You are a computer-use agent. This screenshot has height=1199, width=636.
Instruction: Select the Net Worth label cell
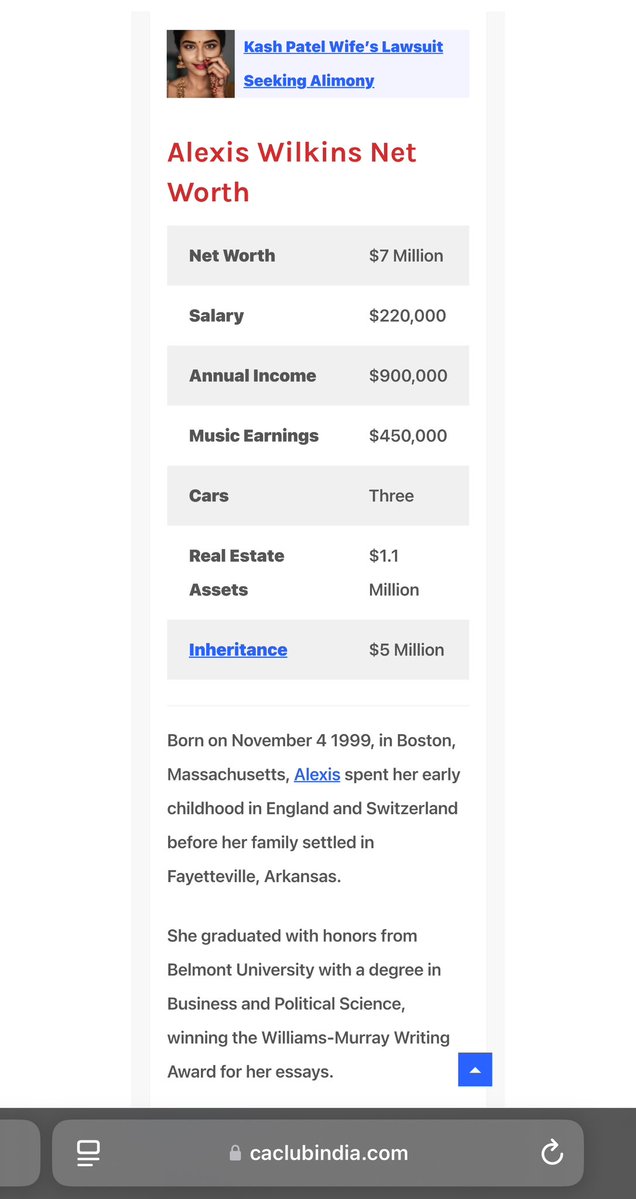tap(232, 256)
